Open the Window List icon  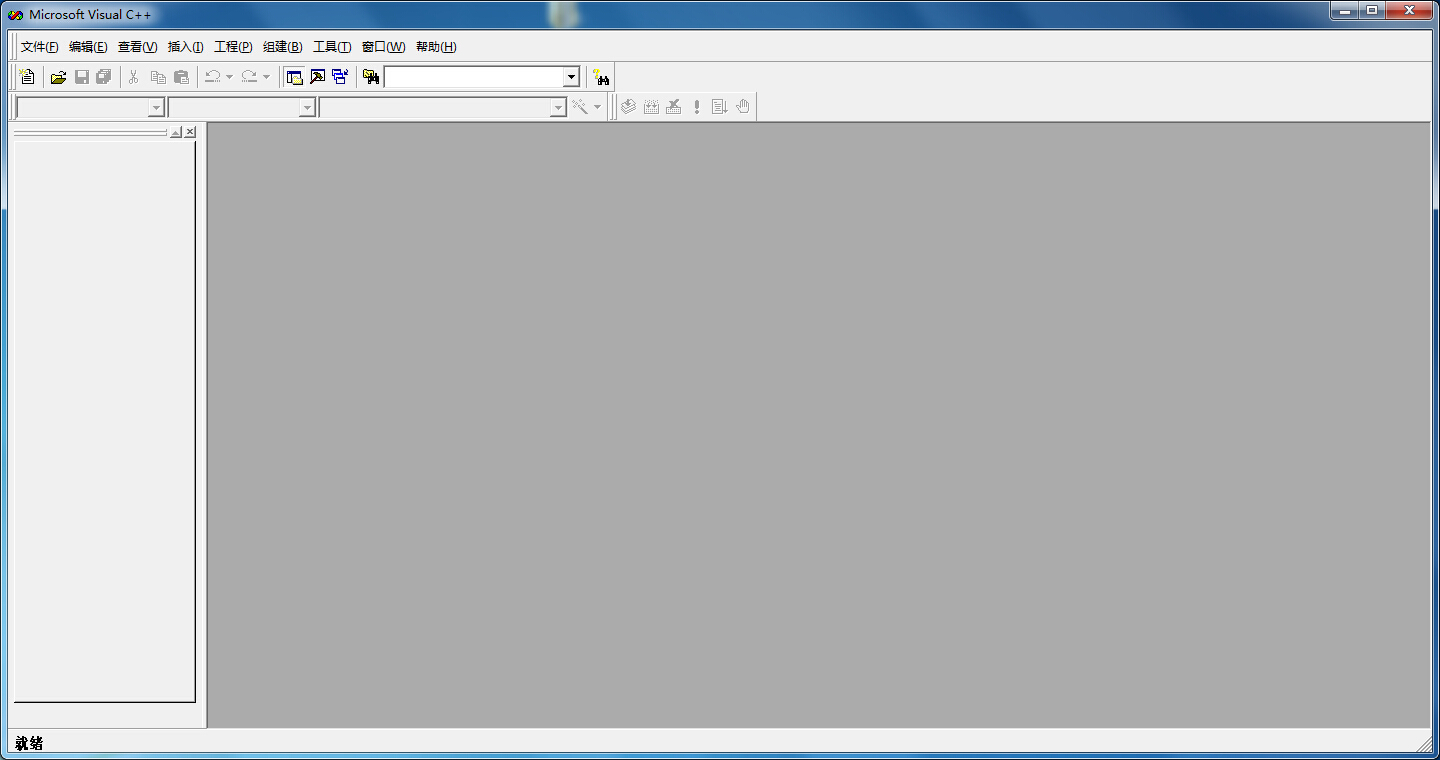340,77
